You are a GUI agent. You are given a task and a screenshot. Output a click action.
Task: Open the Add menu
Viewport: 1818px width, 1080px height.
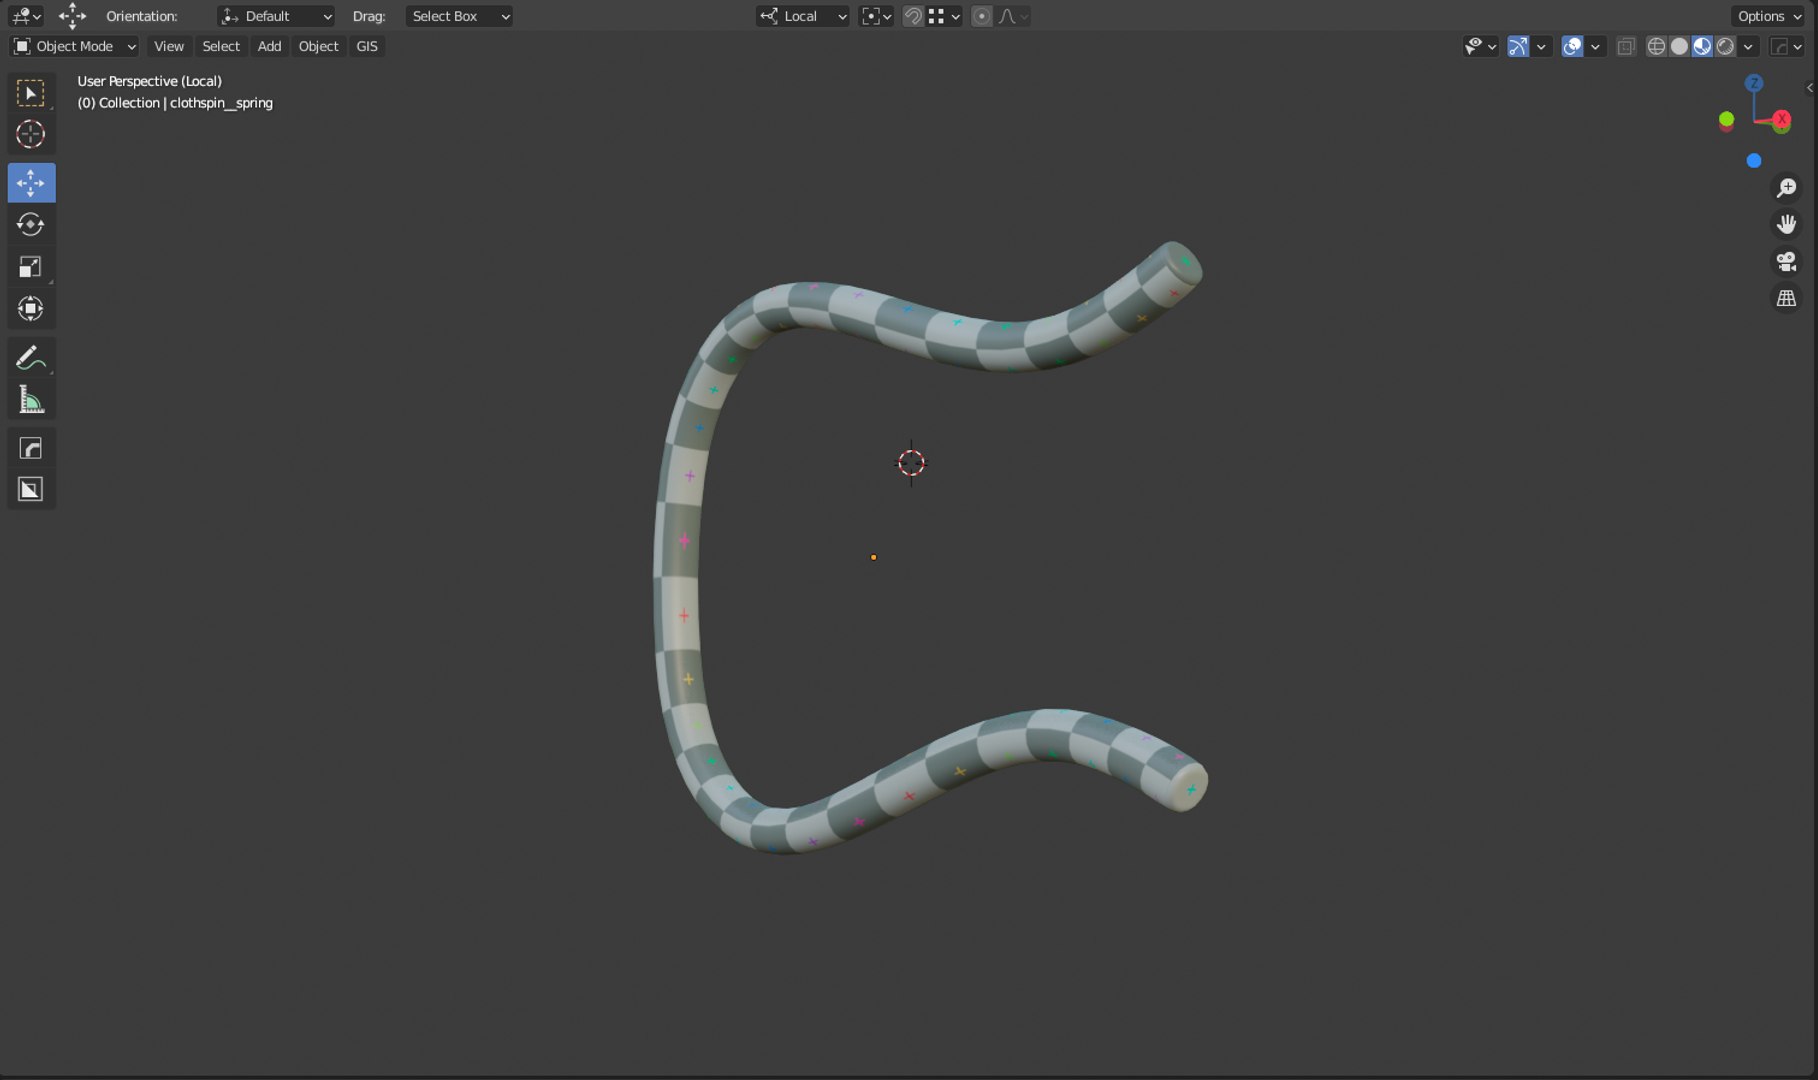coord(269,46)
